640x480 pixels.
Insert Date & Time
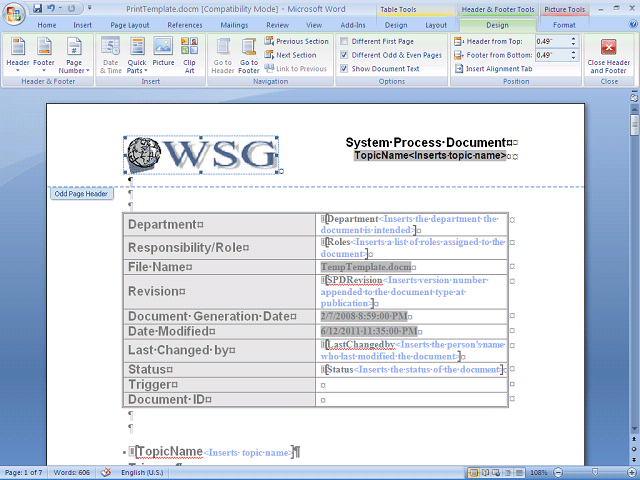click(111, 56)
